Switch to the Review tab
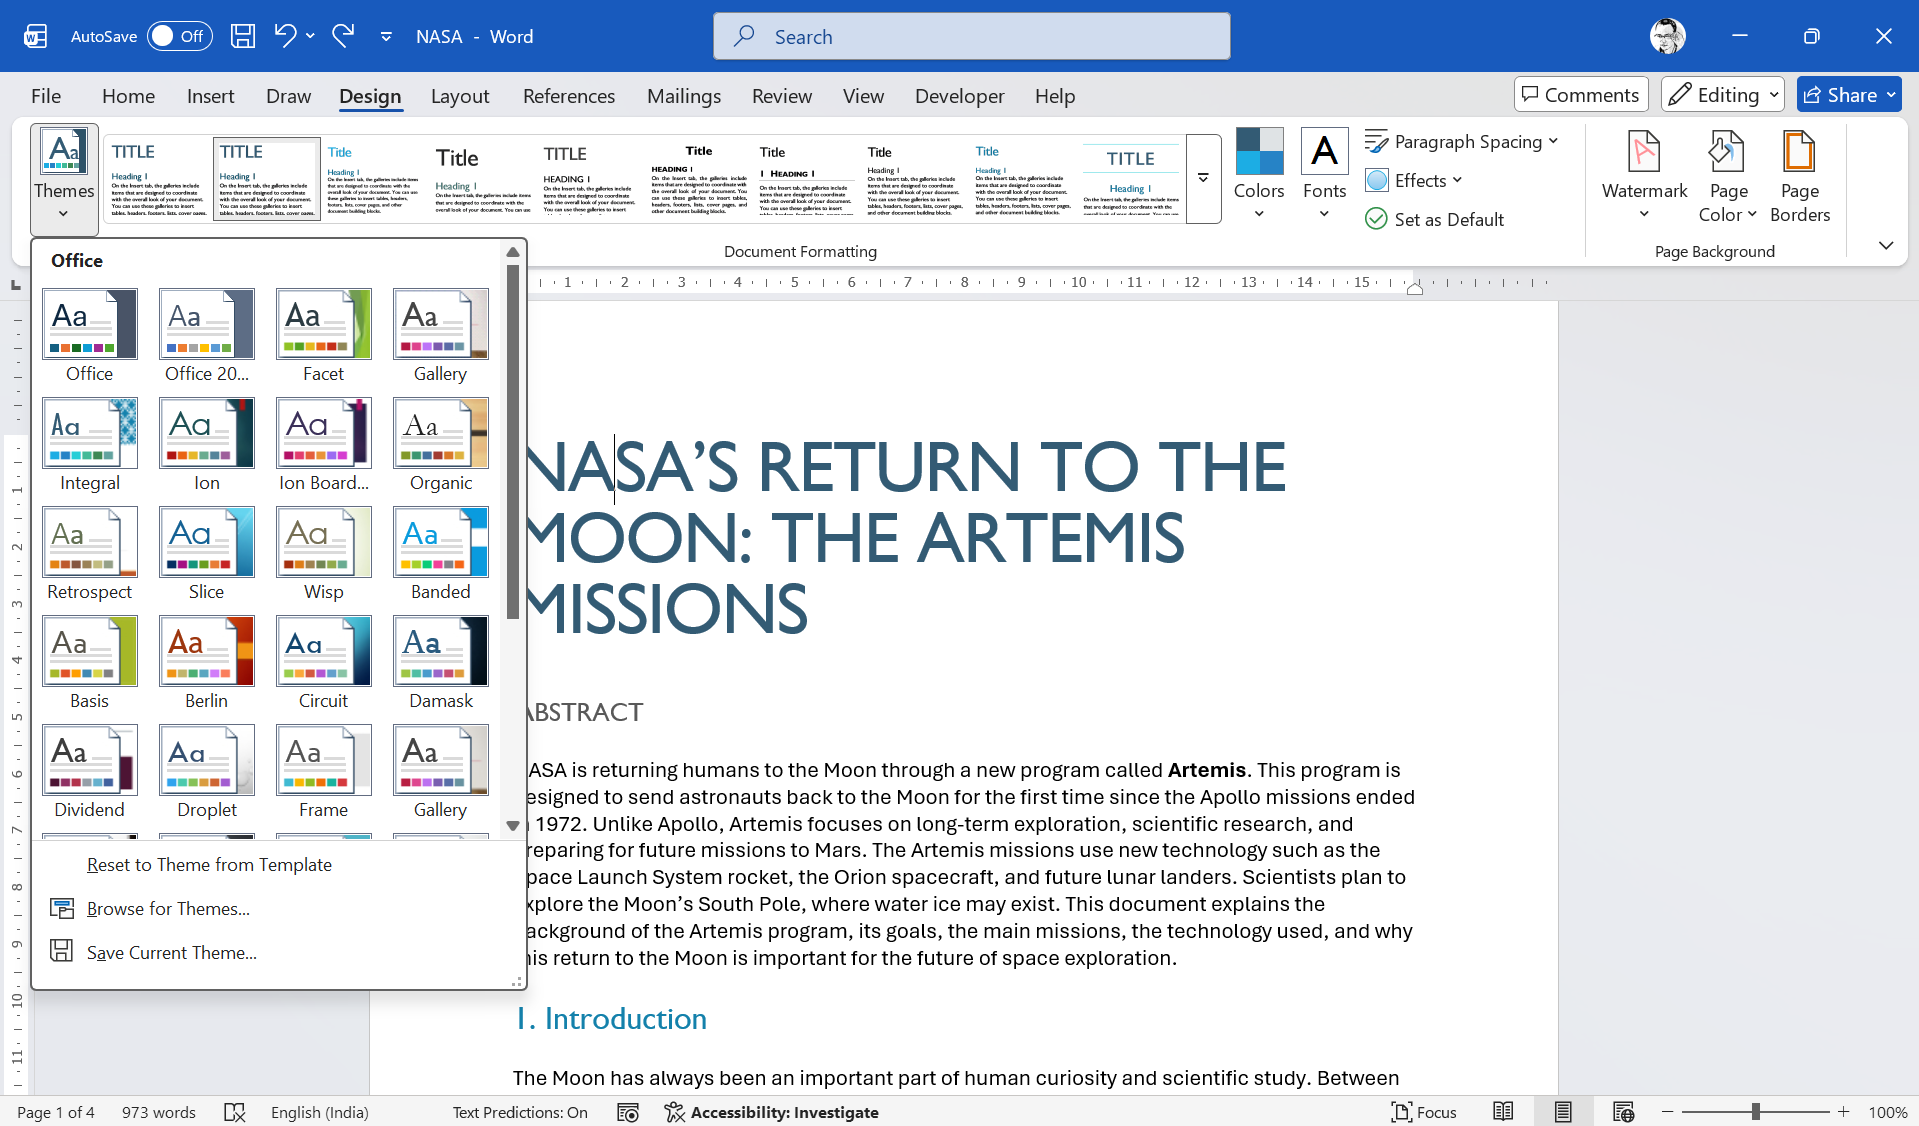 click(x=782, y=96)
